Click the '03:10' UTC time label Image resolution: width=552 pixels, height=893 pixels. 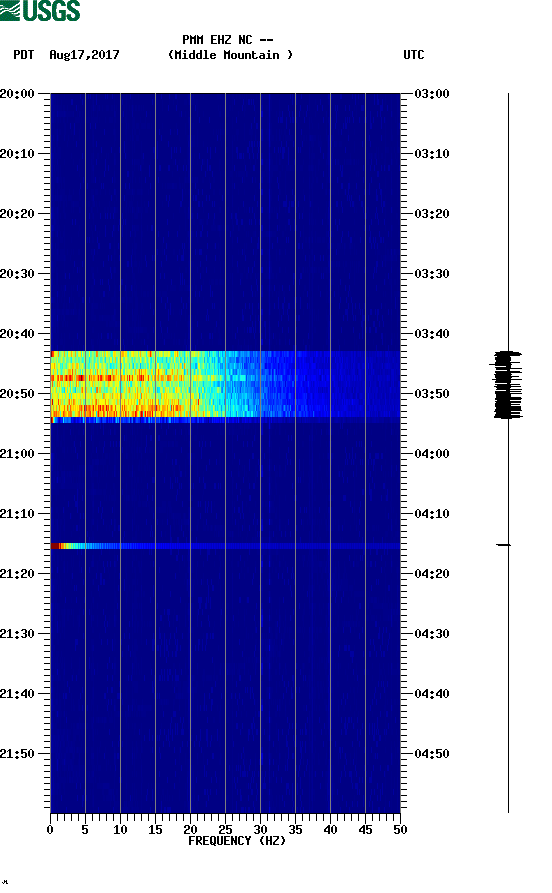432,154
